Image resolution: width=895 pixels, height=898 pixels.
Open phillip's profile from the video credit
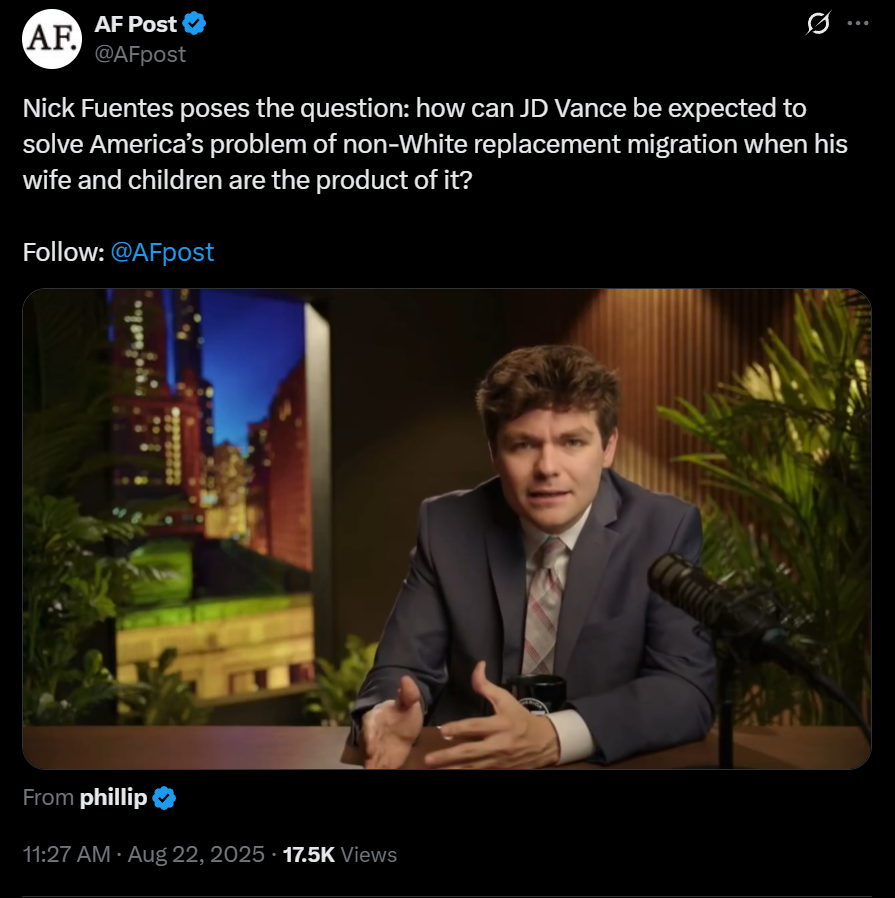pyautogui.click(x=113, y=797)
